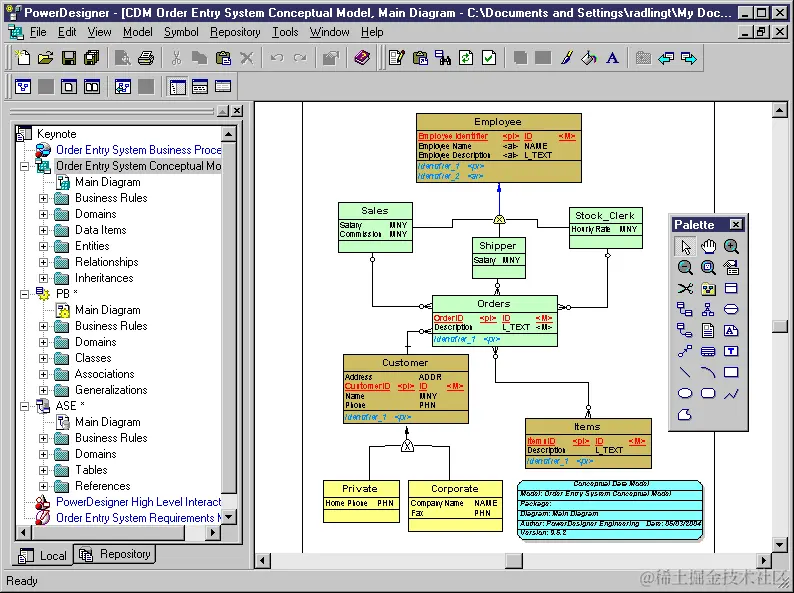Open the File menu

pyautogui.click(x=38, y=32)
